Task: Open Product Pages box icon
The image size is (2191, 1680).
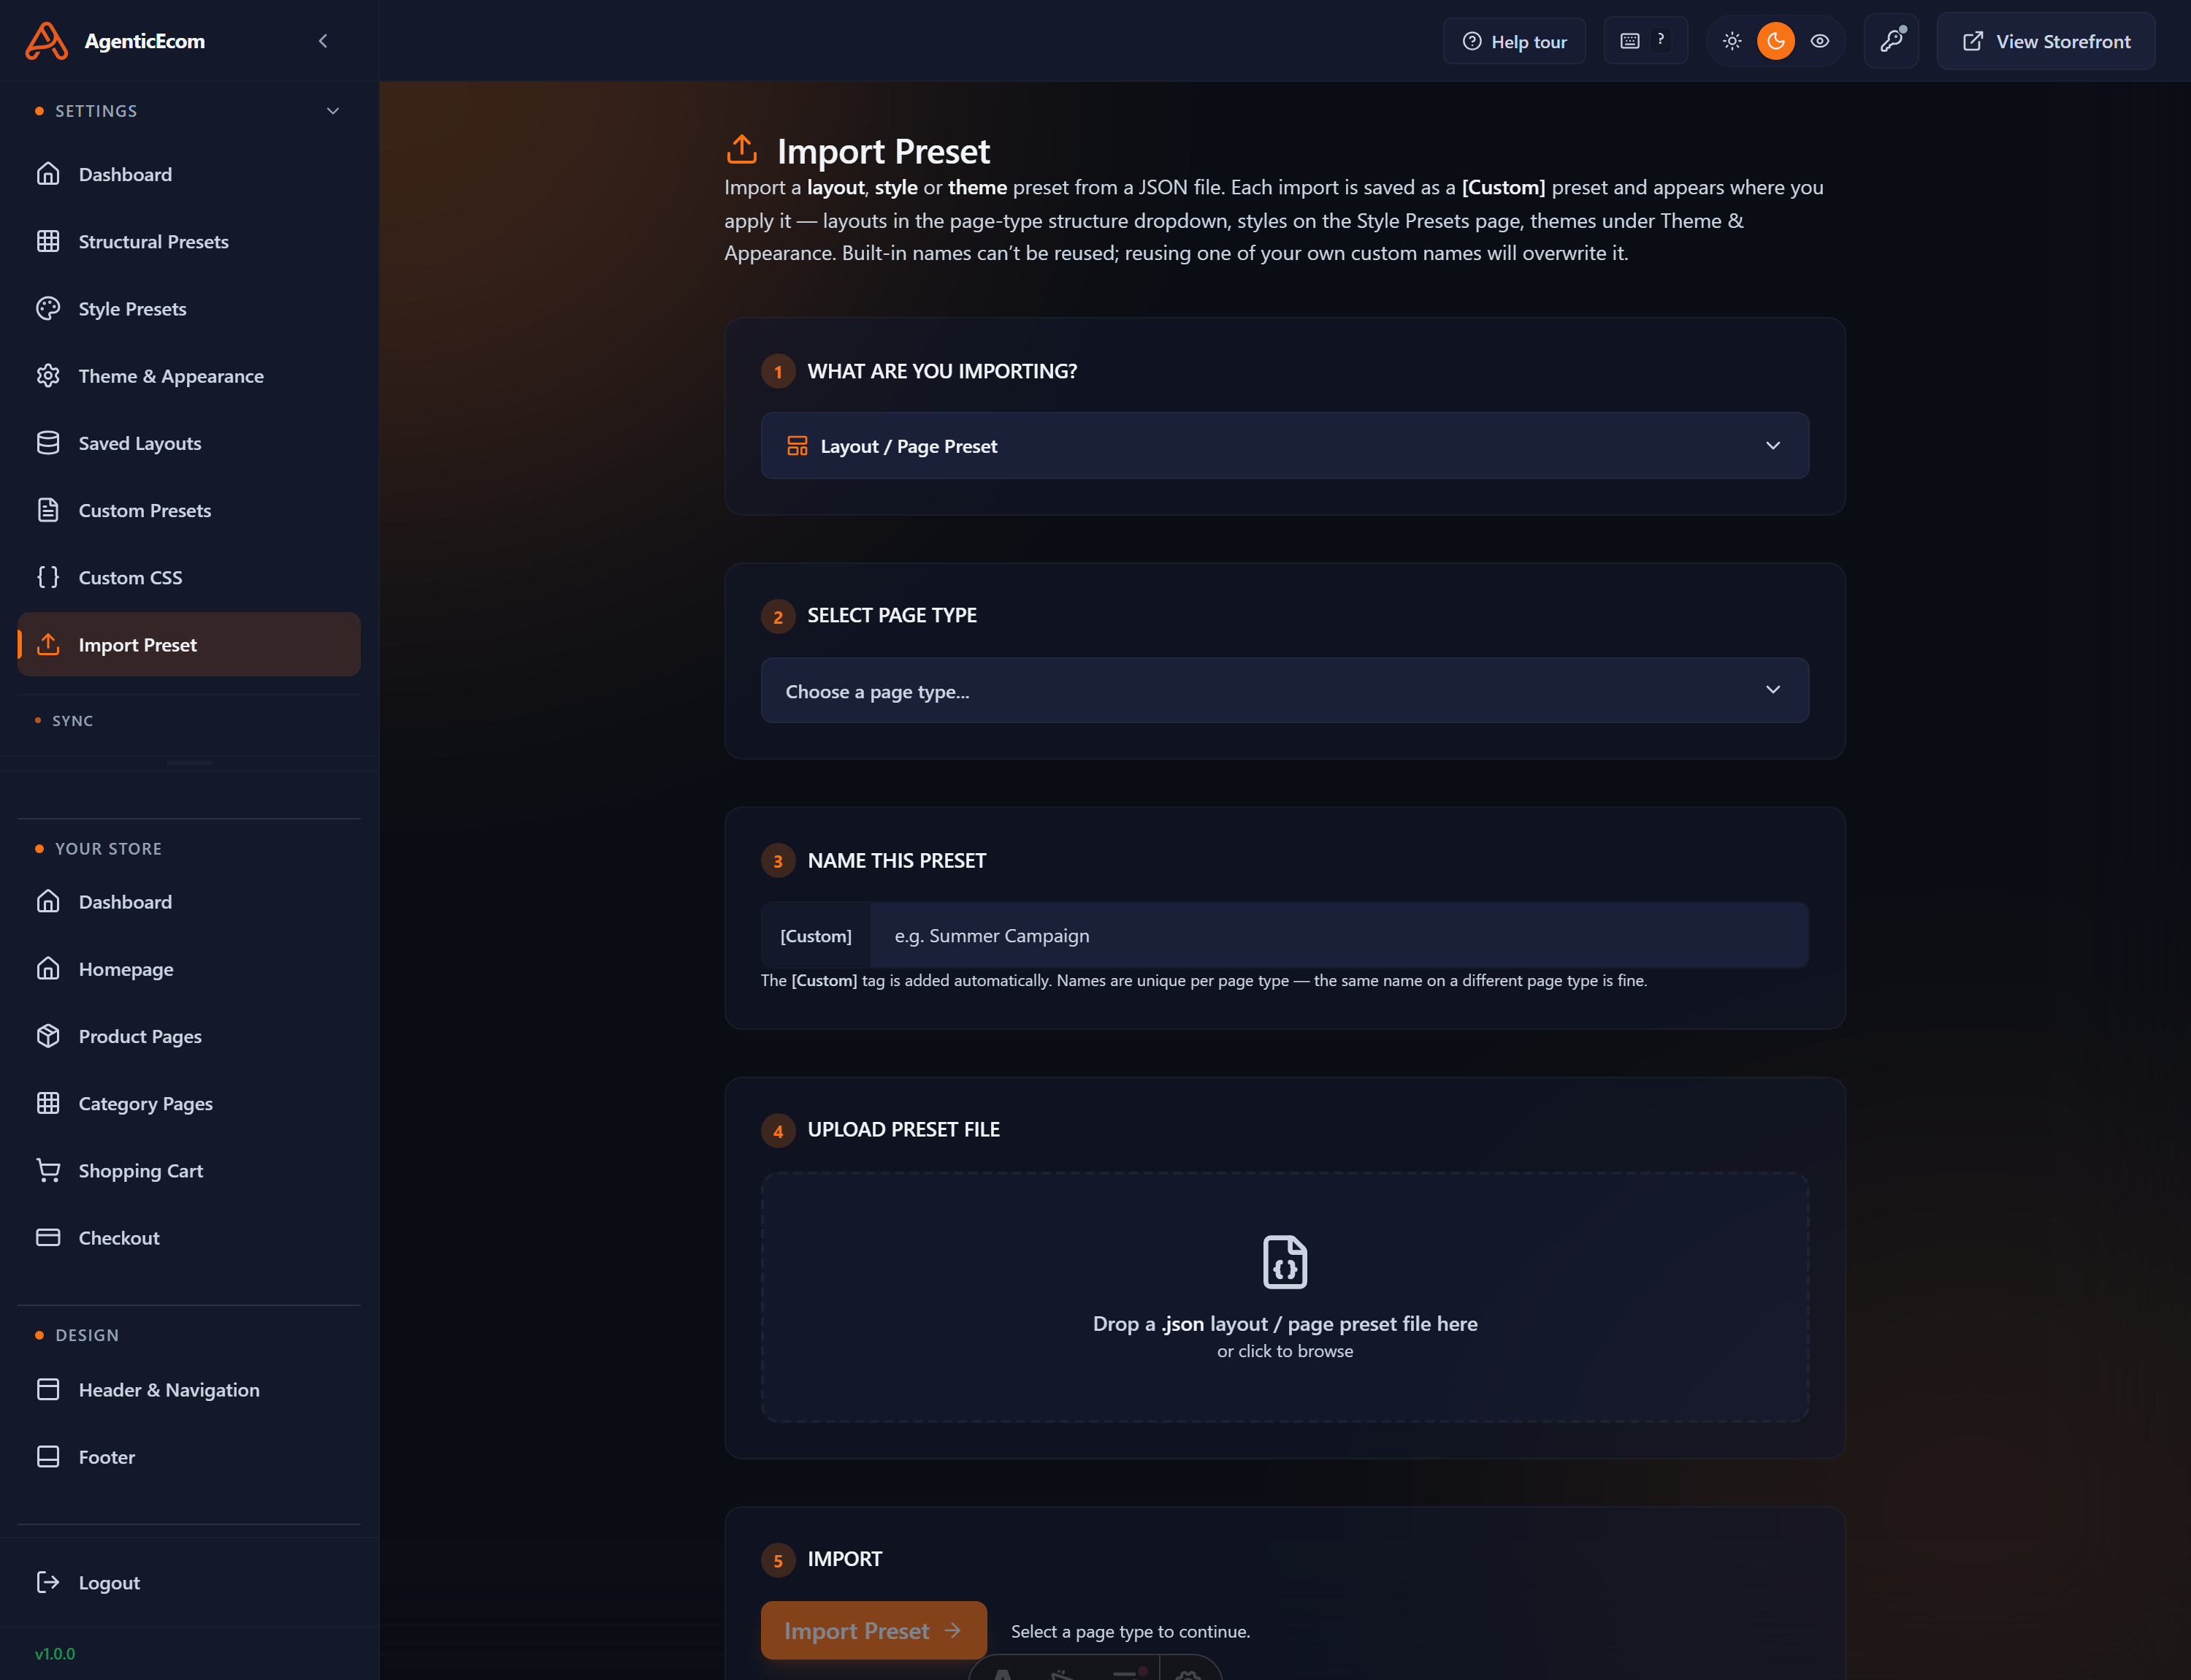Action: 48,1036
